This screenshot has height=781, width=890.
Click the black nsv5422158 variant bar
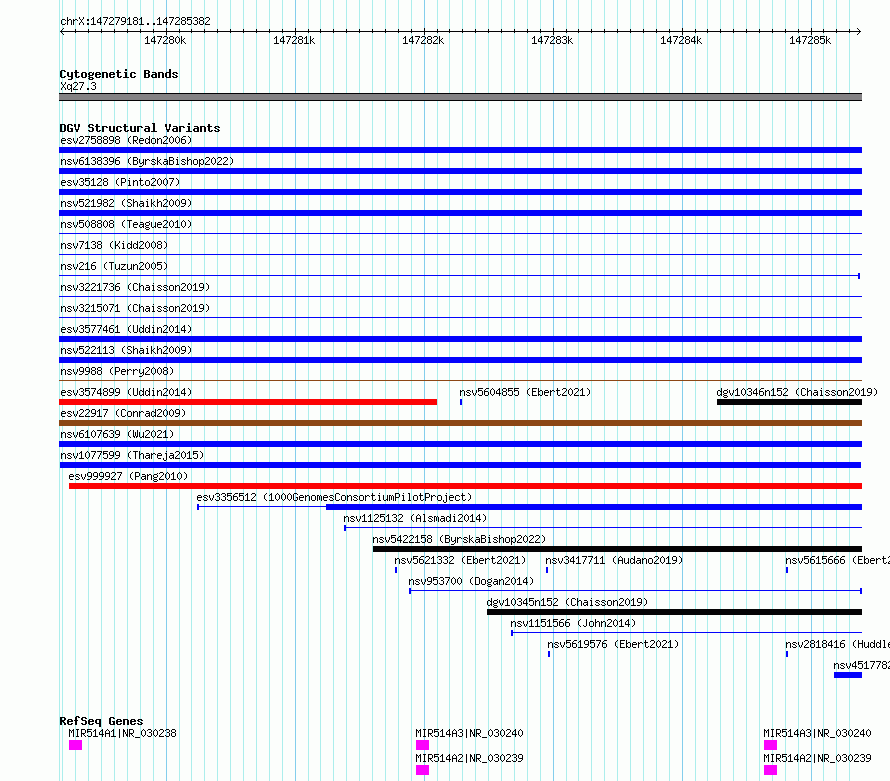coord(618,549)
